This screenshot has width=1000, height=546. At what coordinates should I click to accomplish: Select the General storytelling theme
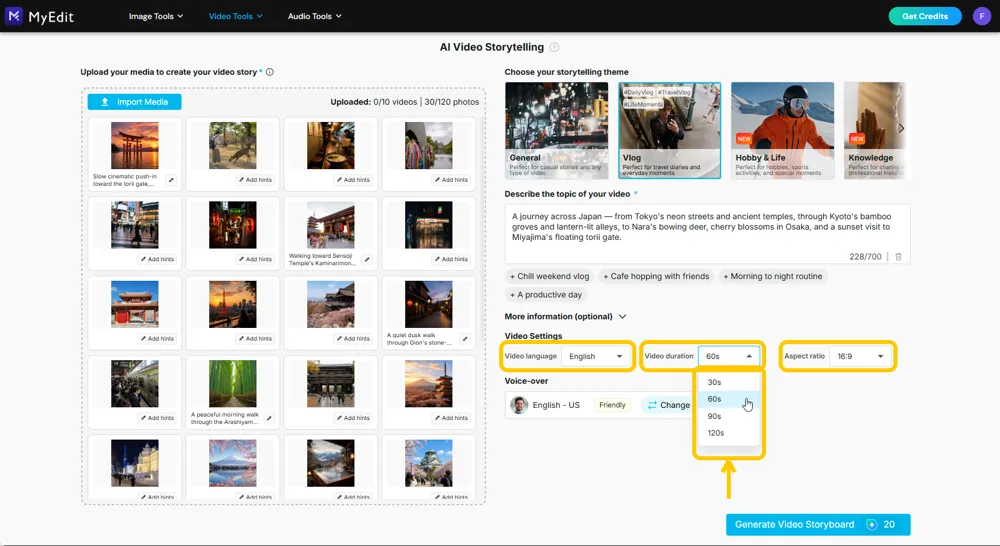(x=556, y=130)
